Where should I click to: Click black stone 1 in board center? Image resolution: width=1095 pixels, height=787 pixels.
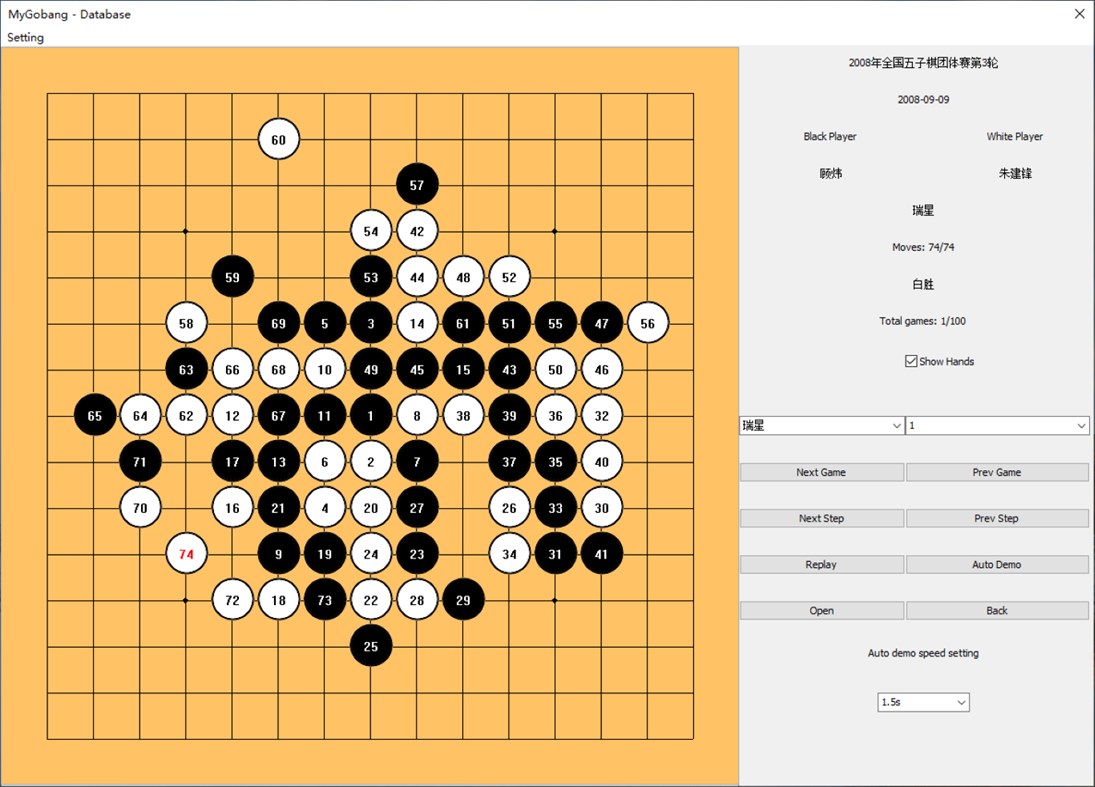point(371,415)
